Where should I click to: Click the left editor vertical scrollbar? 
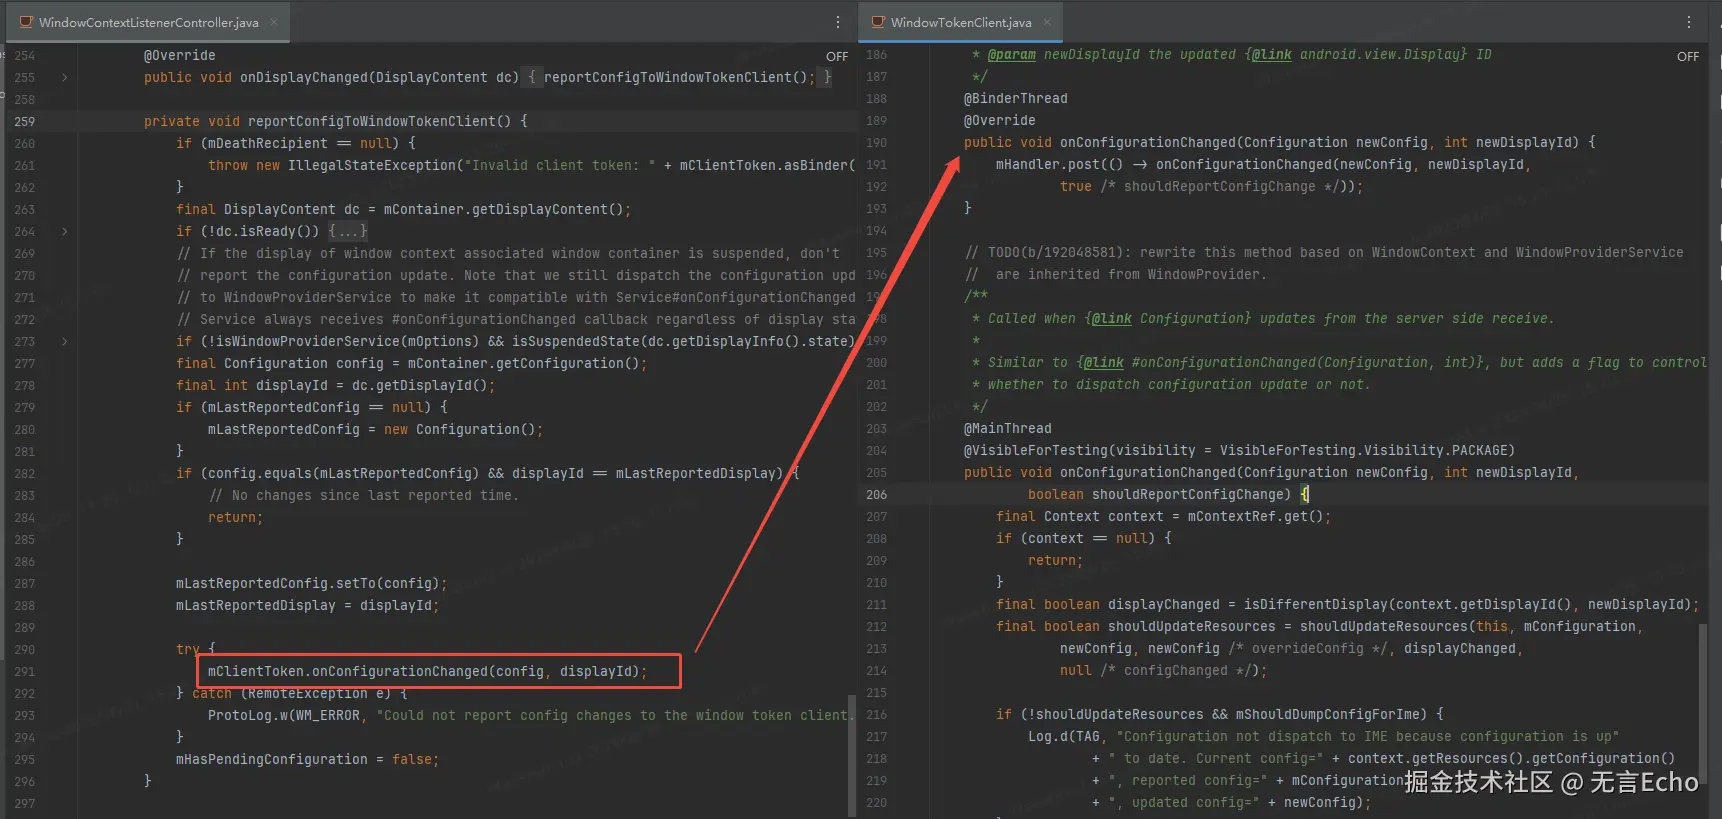851,750
